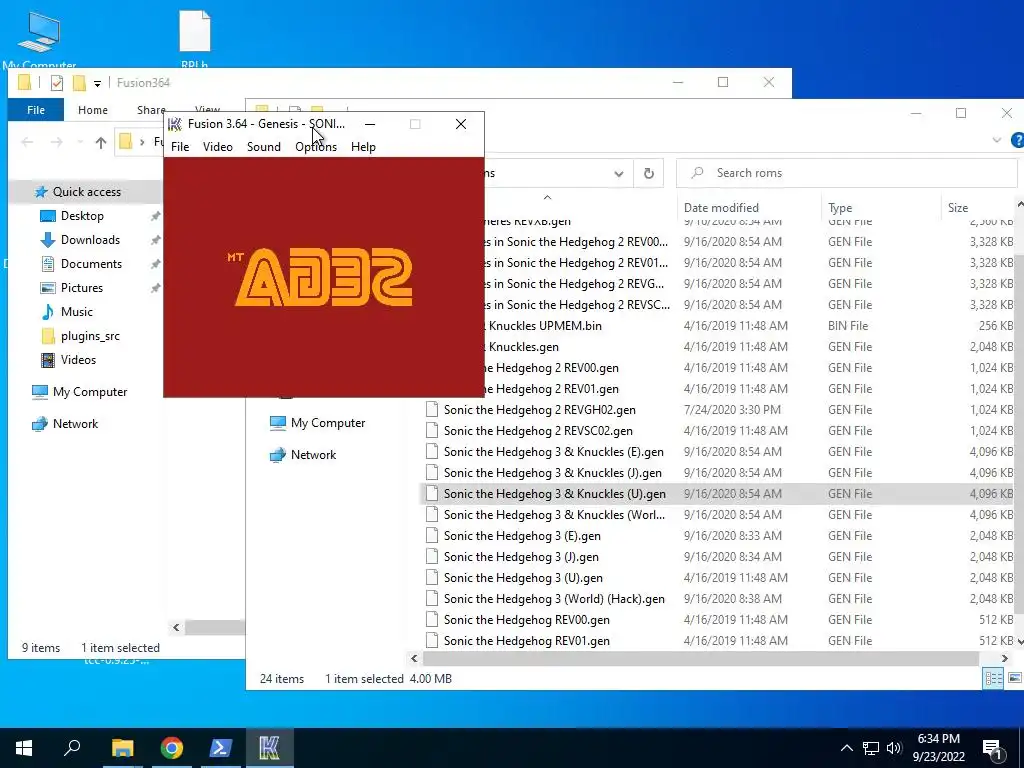
Task: Select Sonic the Hedgehog 3 & Knuckles (U).gen
Action: point(554,494)
